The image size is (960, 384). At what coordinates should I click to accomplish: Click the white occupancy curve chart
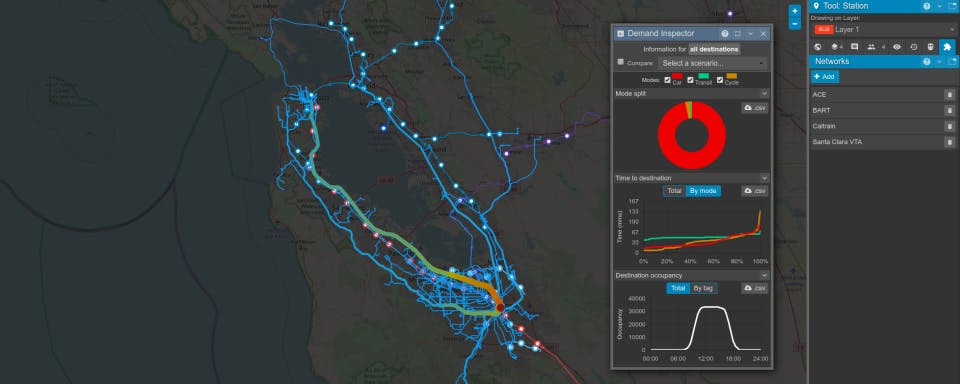pos(704,328)
